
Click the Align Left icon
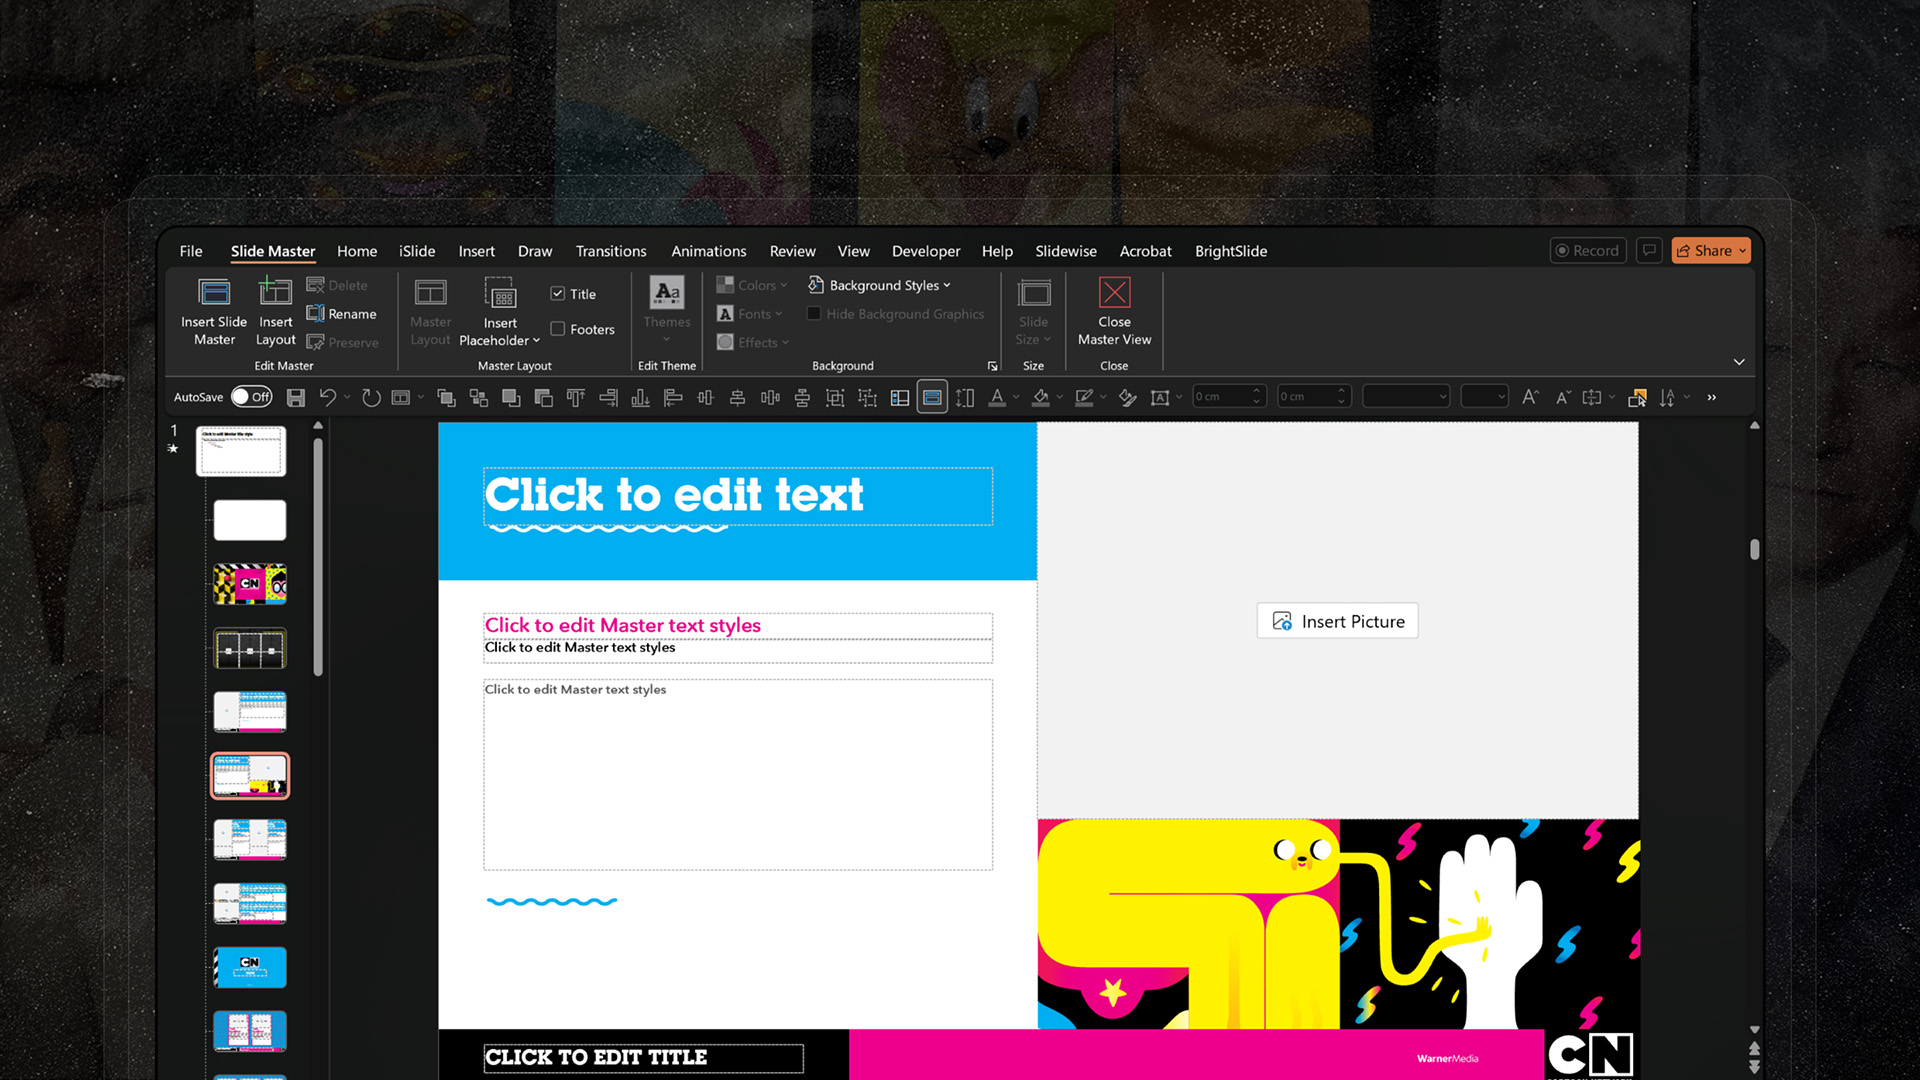click(673, 397)
